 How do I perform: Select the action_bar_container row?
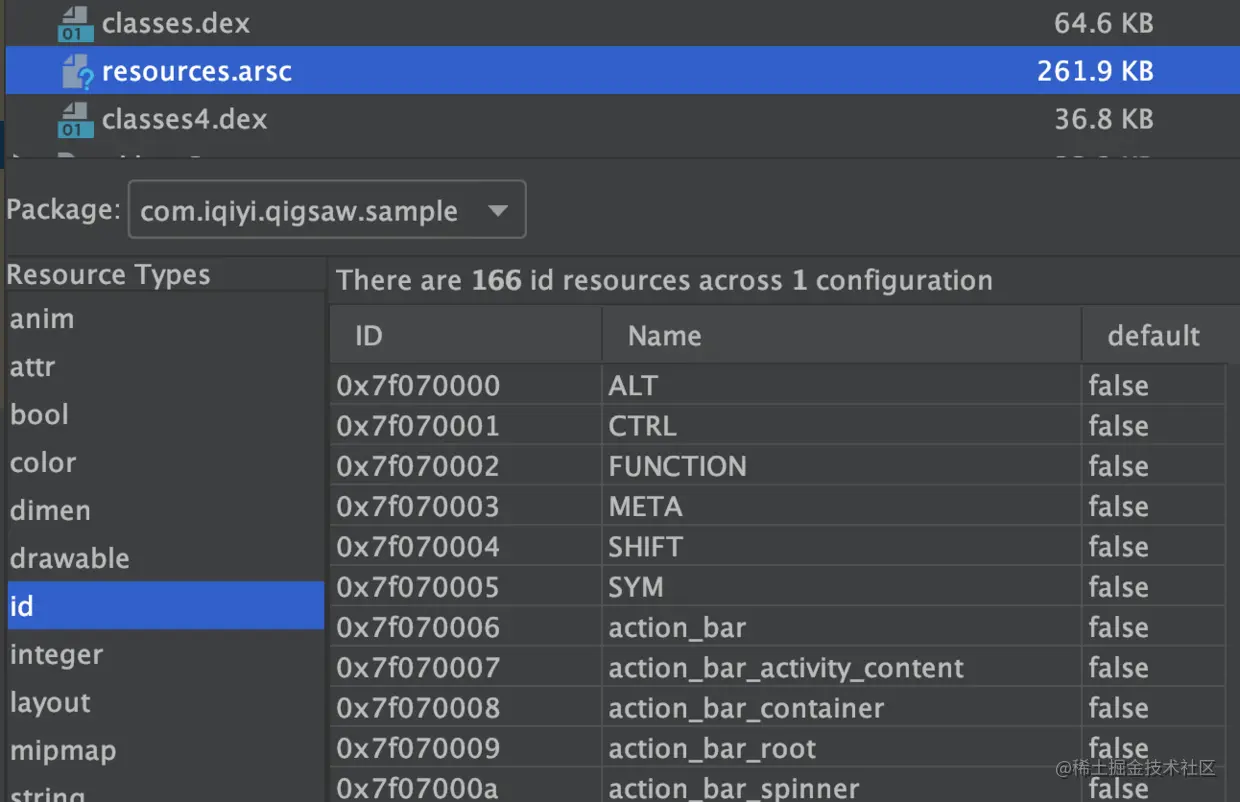pos(746,708)
